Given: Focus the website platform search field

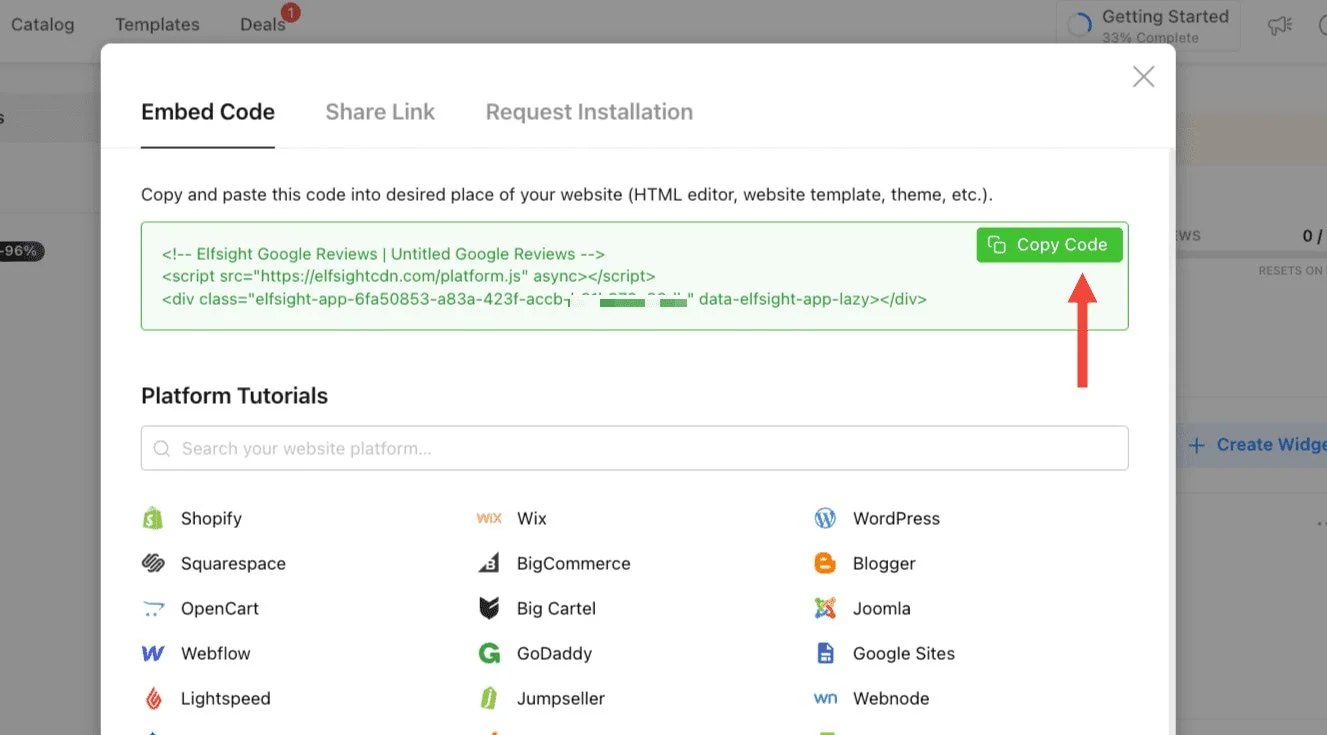Looking at the screenshot, I should pos(634,449).
